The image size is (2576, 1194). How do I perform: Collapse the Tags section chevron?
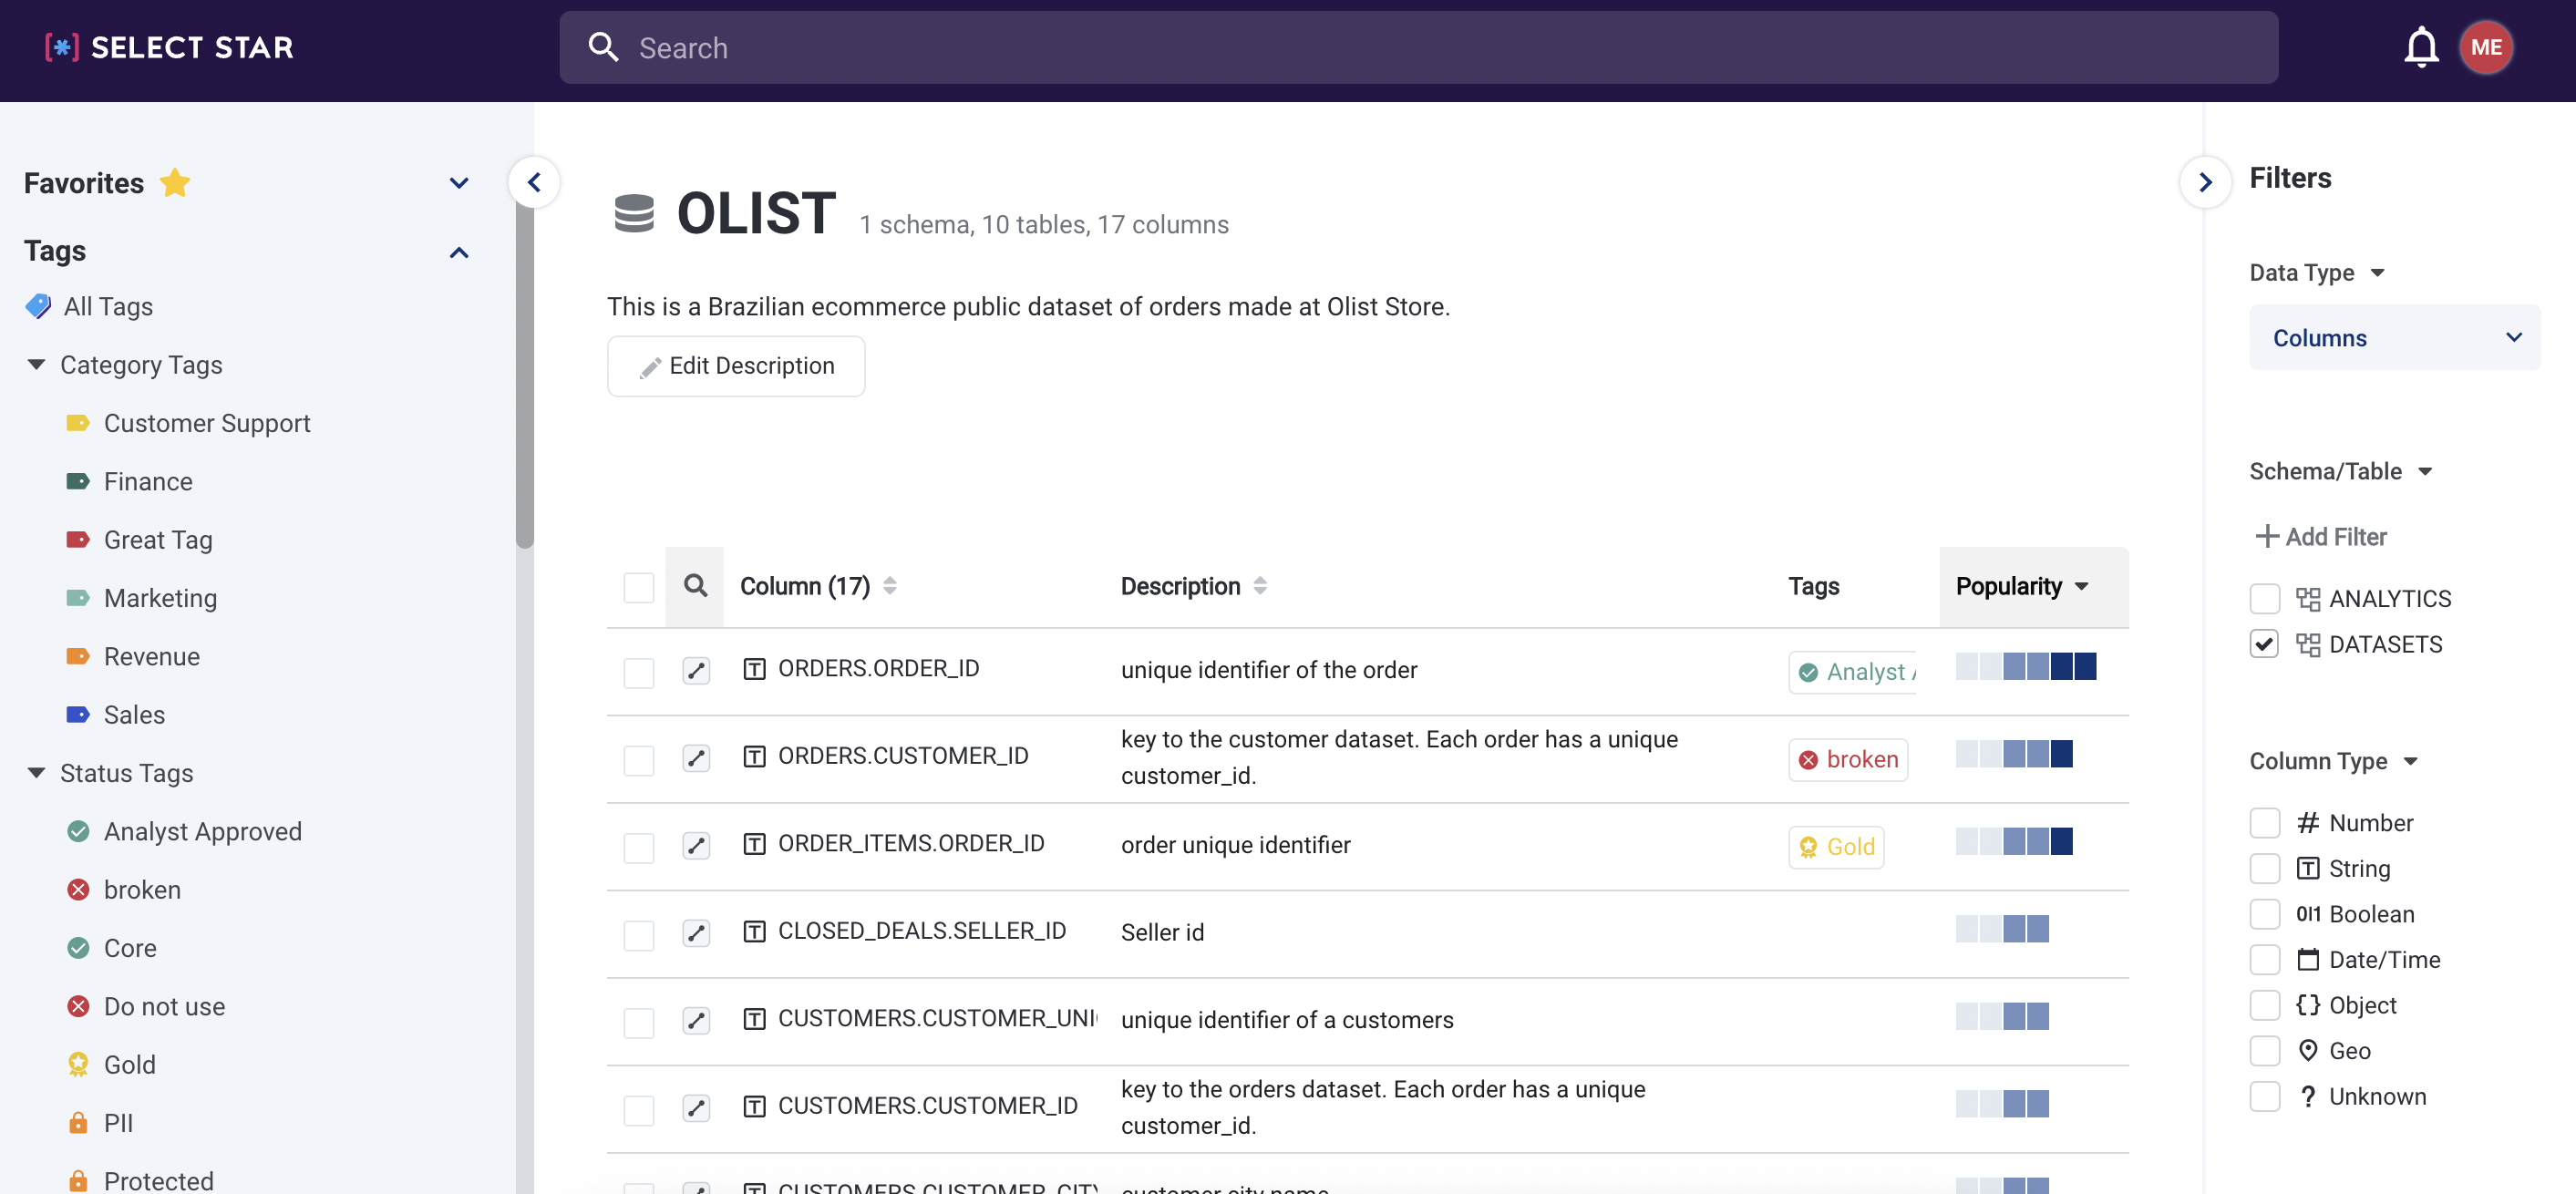(x=459, y=252)
